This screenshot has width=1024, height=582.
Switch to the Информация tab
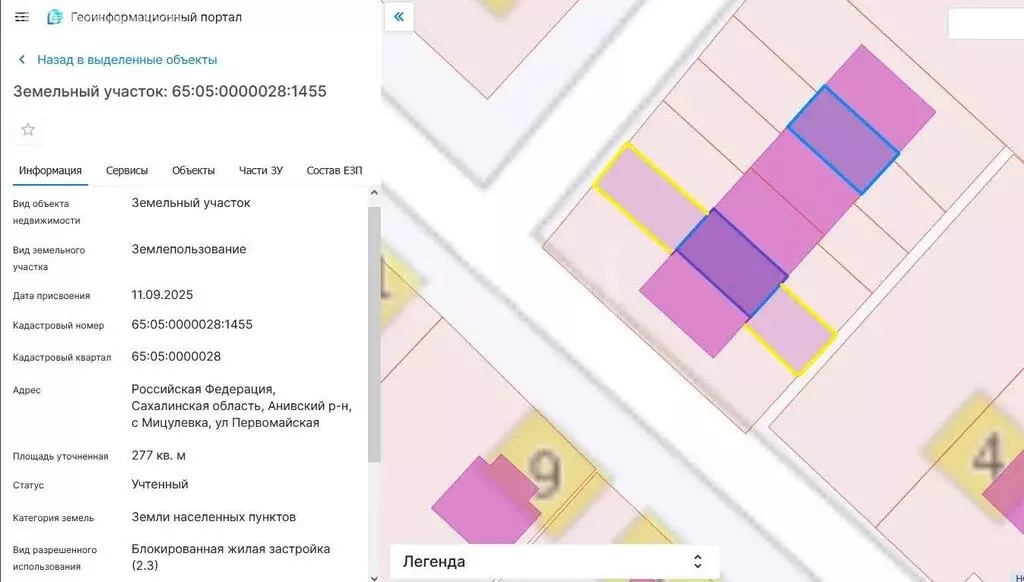coord(50,170)
